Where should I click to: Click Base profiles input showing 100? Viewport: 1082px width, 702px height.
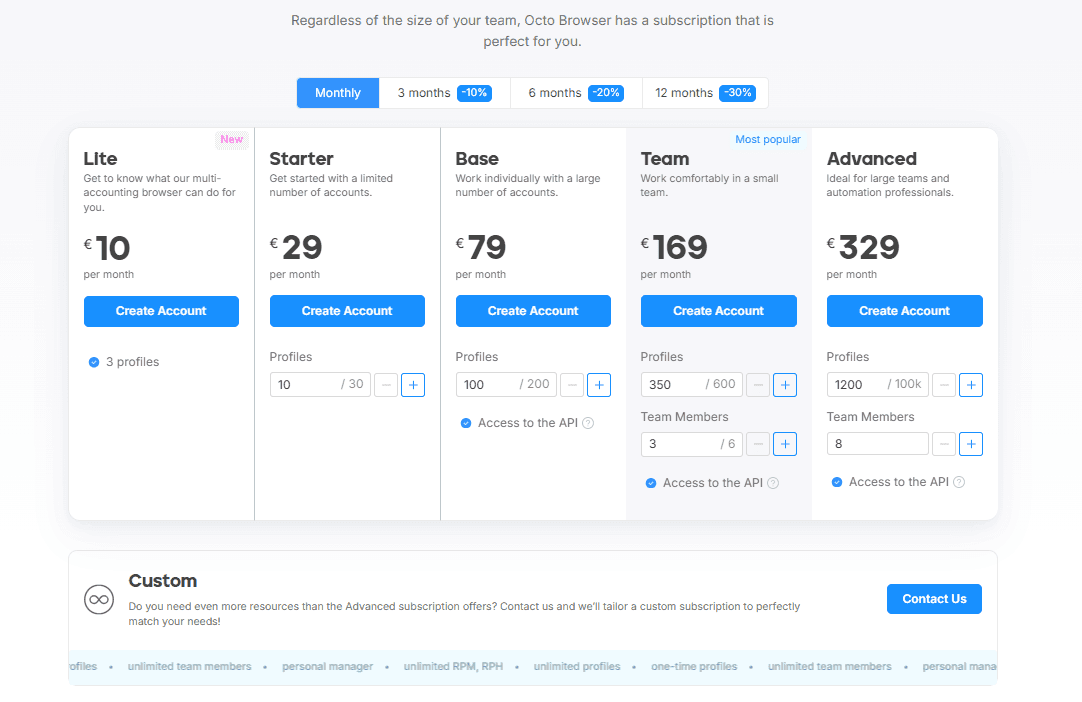(506, 384)
